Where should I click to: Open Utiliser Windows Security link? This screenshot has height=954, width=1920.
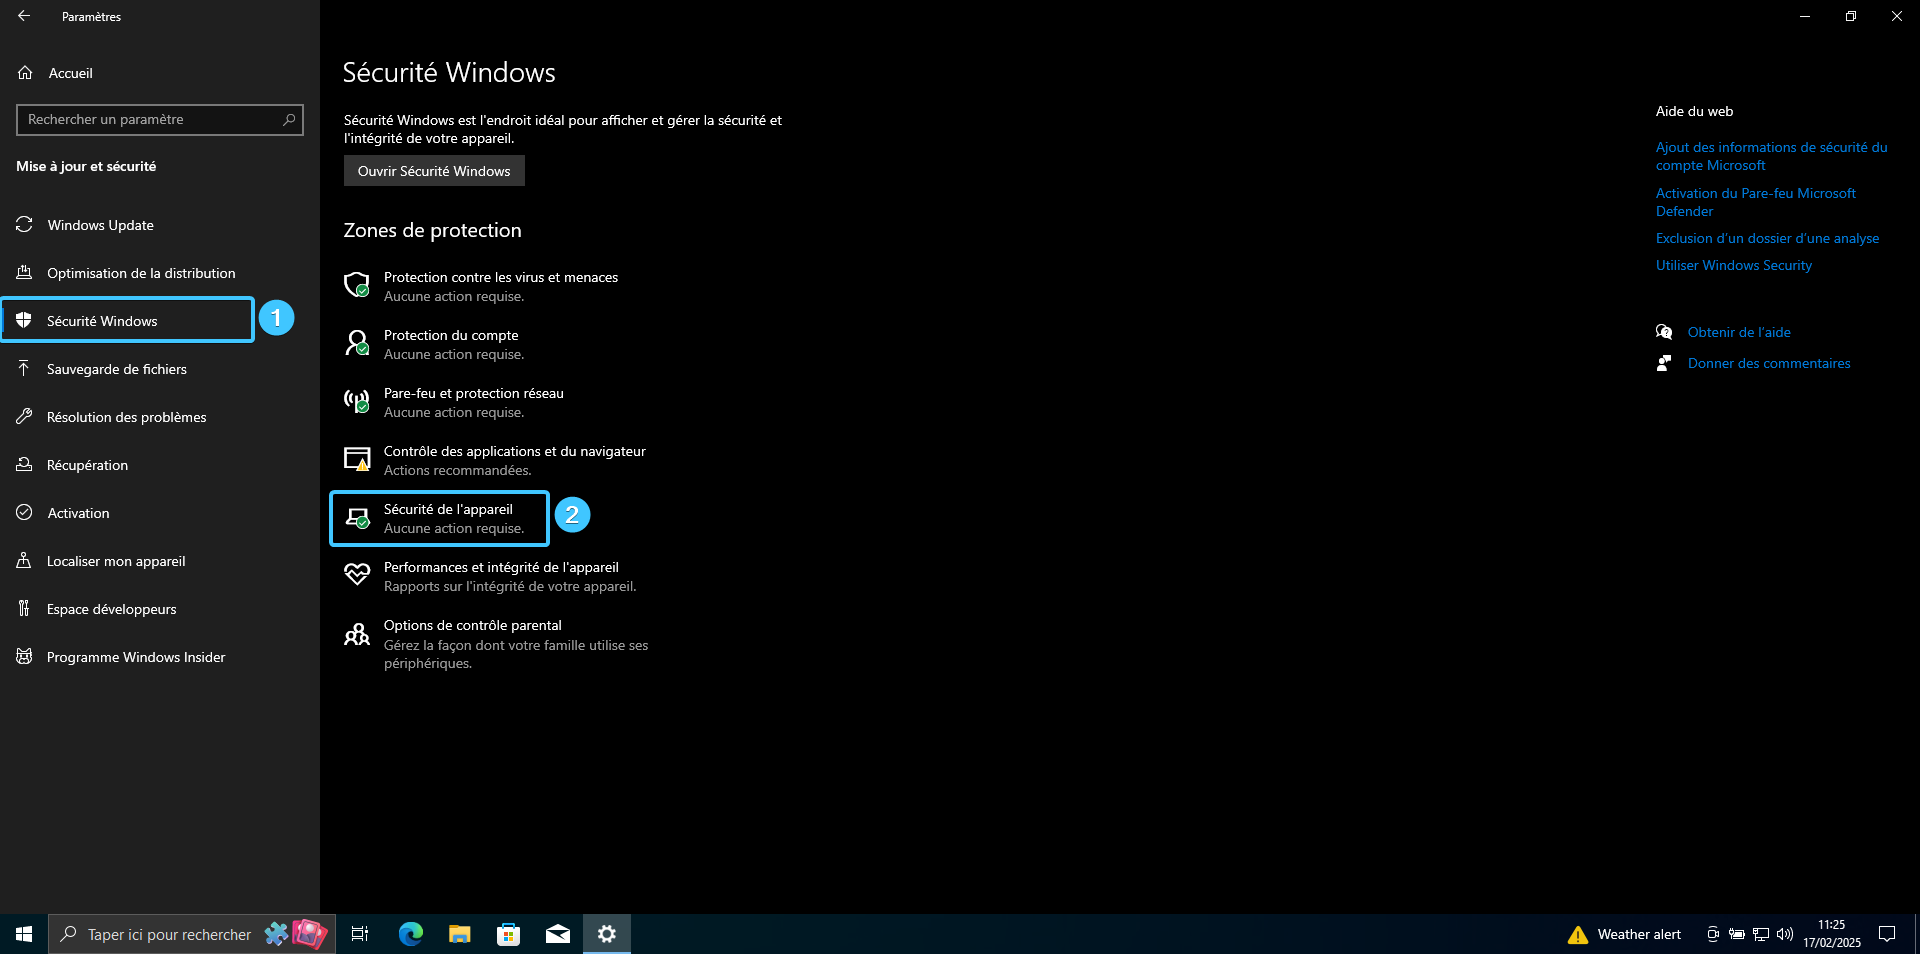pos(1734,265)
